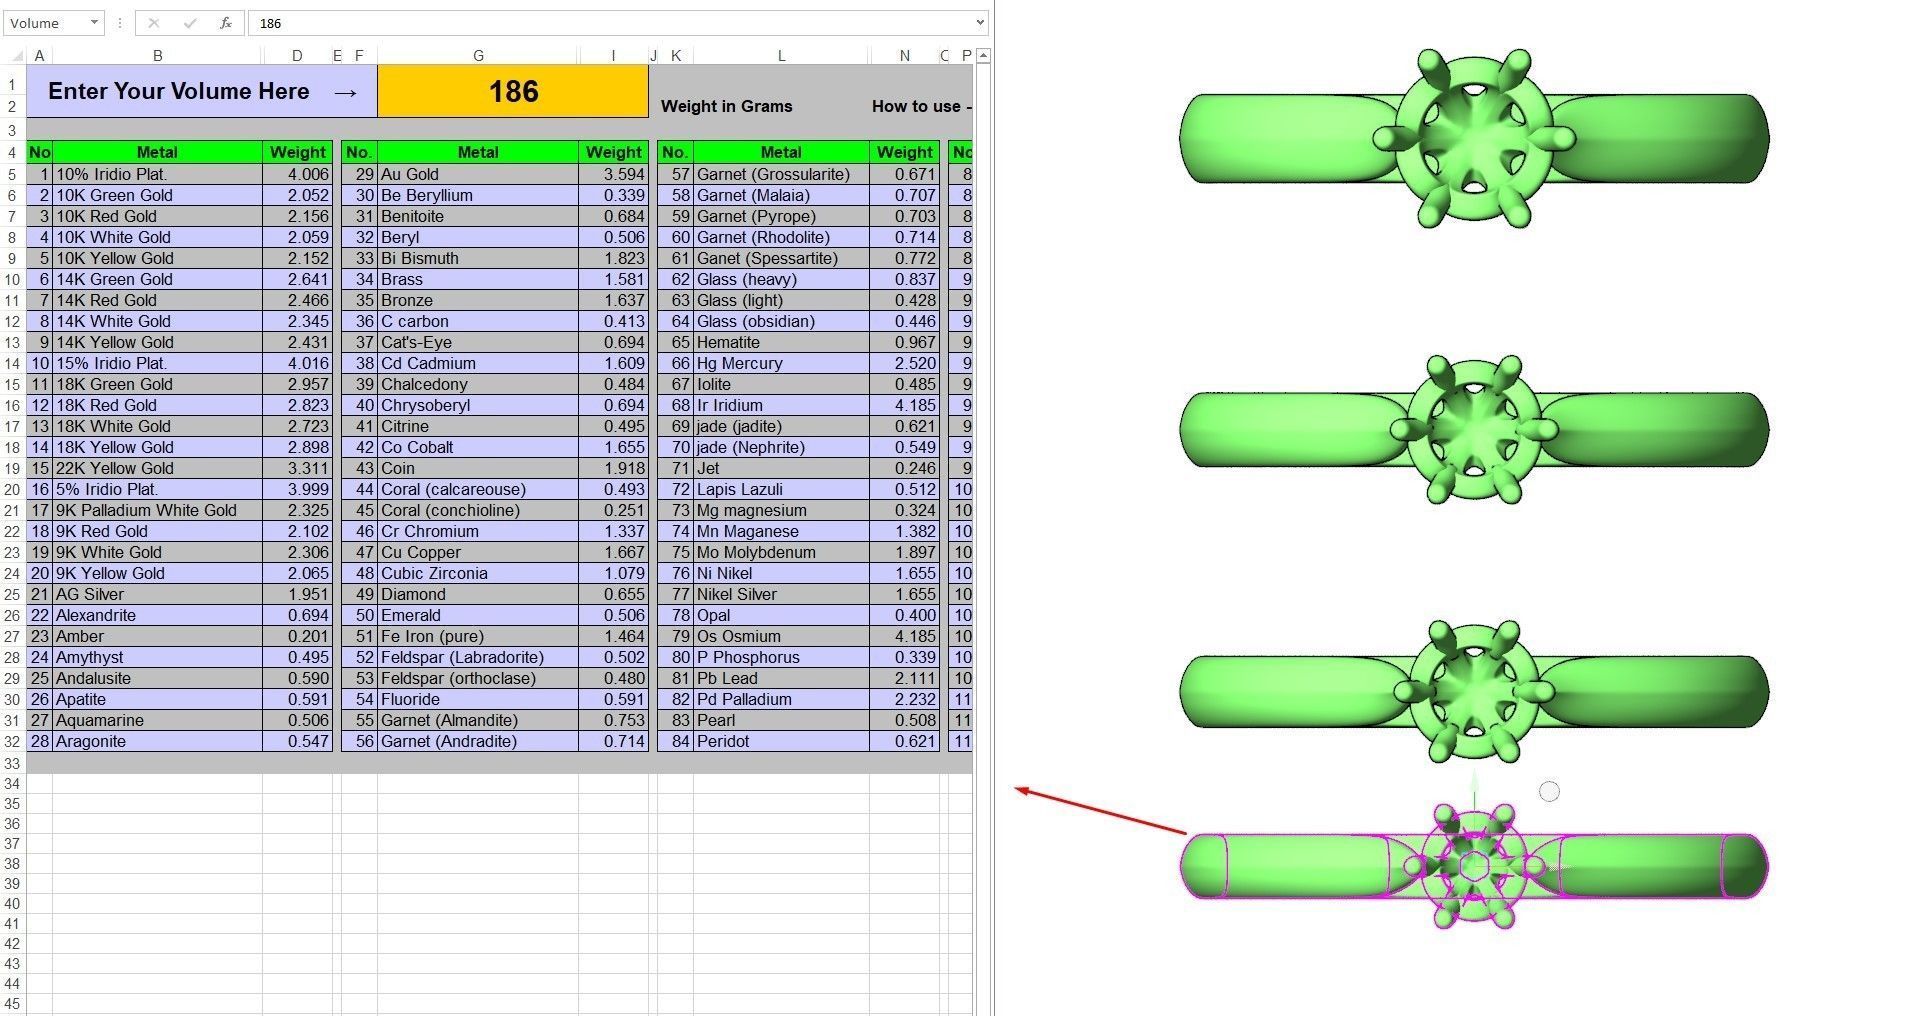Click the 'Enter Your Volume Here' cell

pos(202,92)
